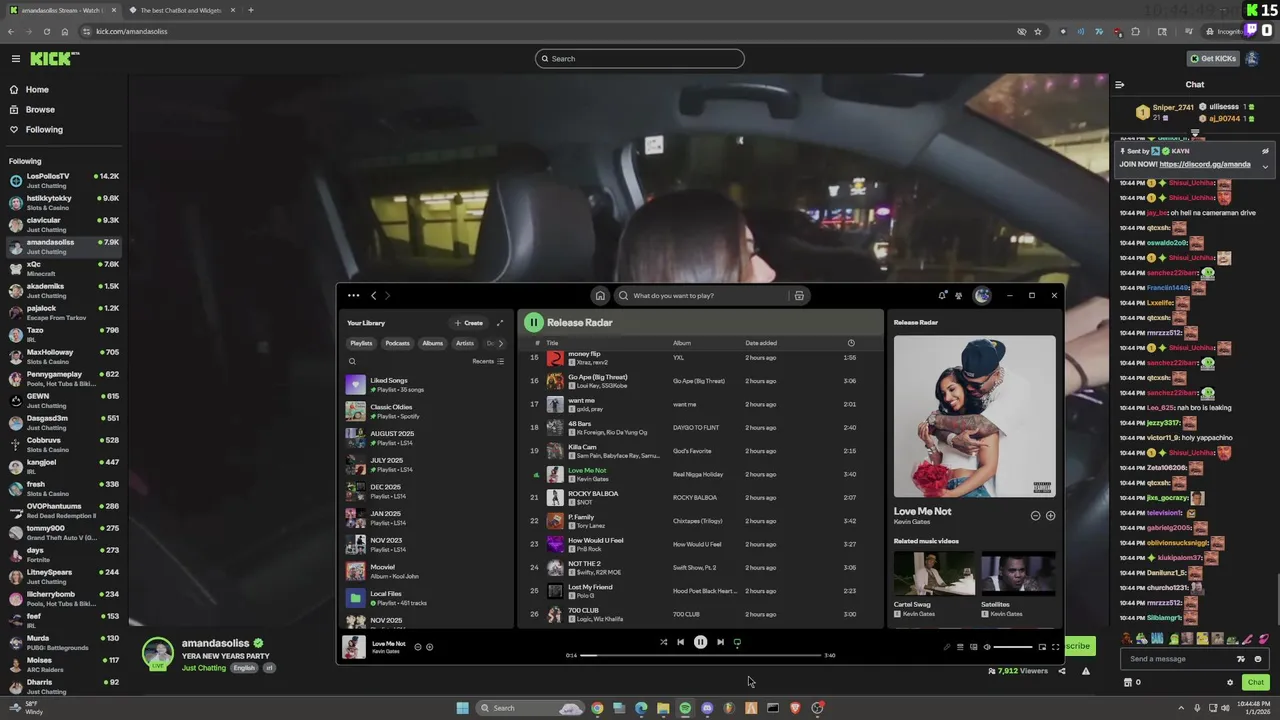Go to Kick Home
This screenshot has width=1280, height=720.
pyautogui.click(x=29, y=89)
